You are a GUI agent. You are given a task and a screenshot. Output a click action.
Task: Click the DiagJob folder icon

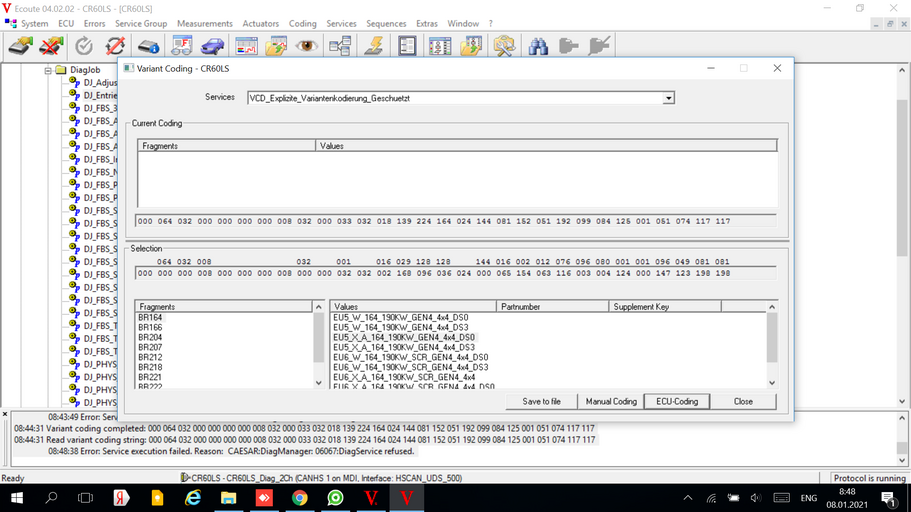pos(61,70)
